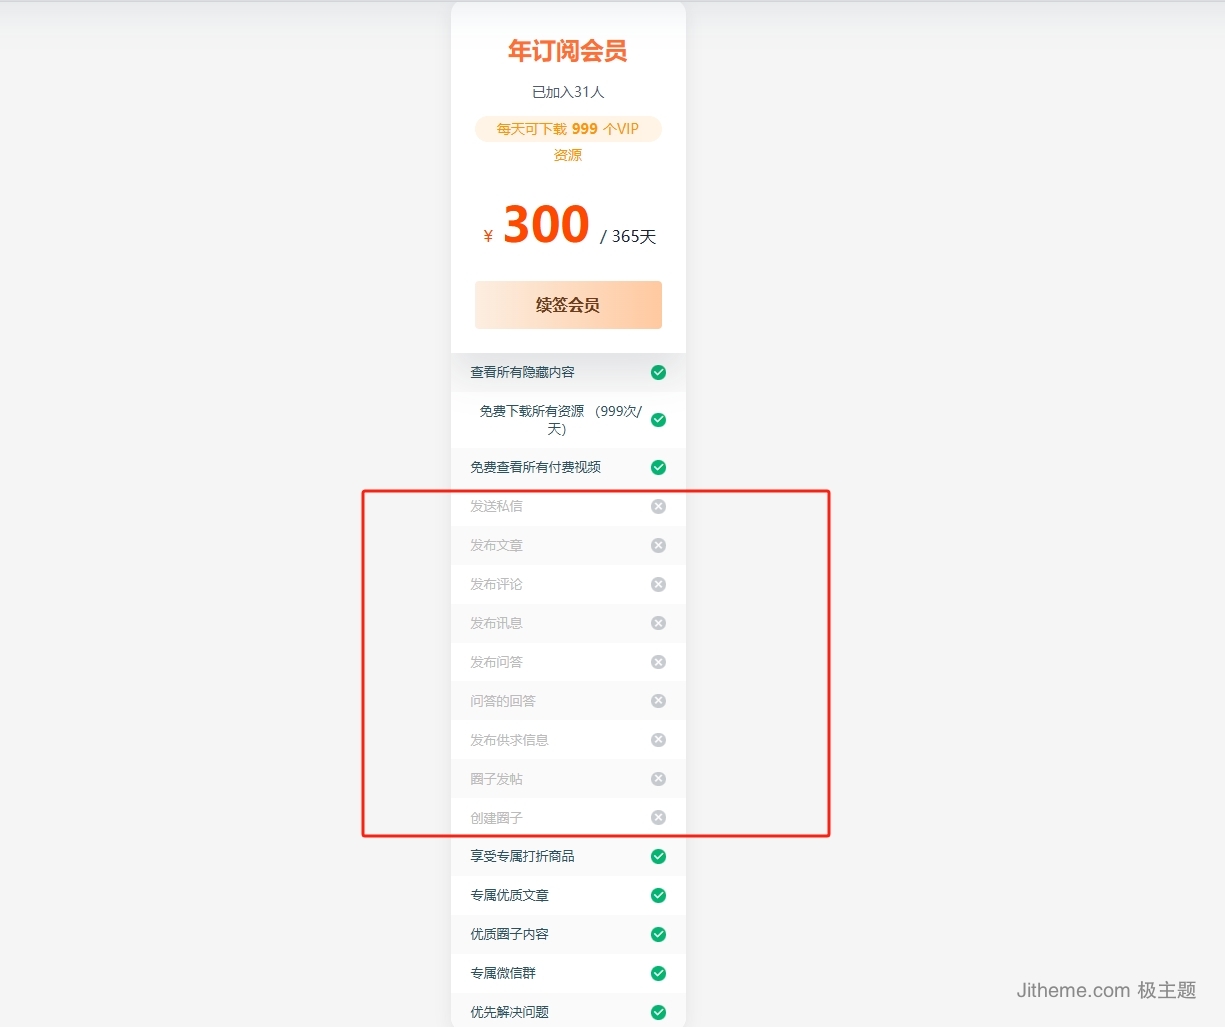Click green check icon beside 优质圈子内容
This screenshot has width=1225, height=1027.
pos(658,934)
